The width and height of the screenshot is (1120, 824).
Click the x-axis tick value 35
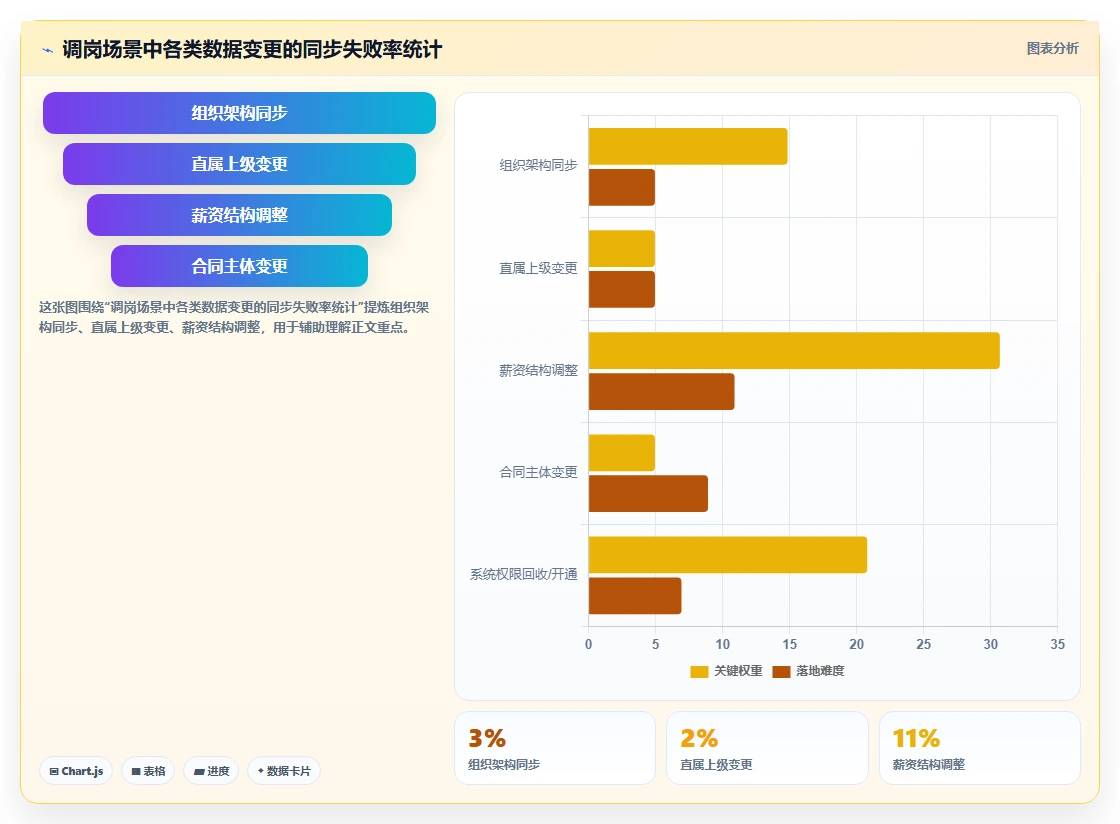1057,645
